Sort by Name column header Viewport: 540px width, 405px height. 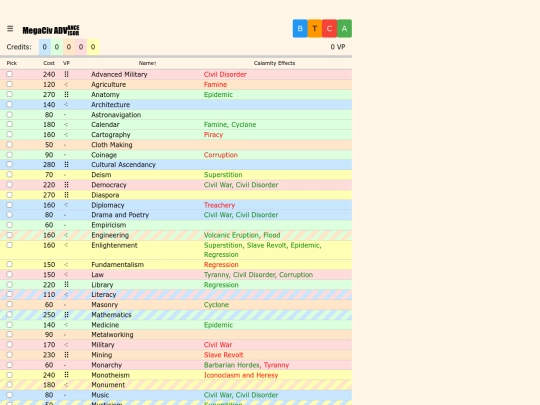pos(147,63)
